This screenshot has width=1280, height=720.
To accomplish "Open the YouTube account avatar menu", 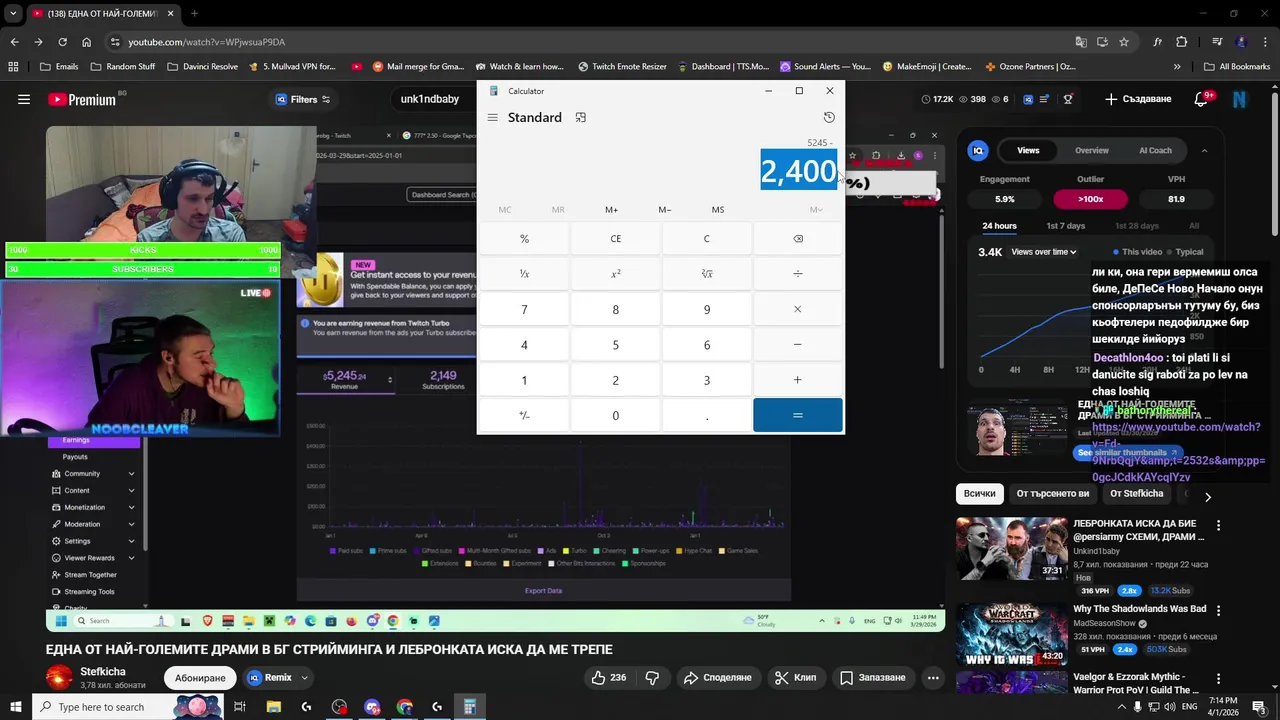I will 1240,99.
